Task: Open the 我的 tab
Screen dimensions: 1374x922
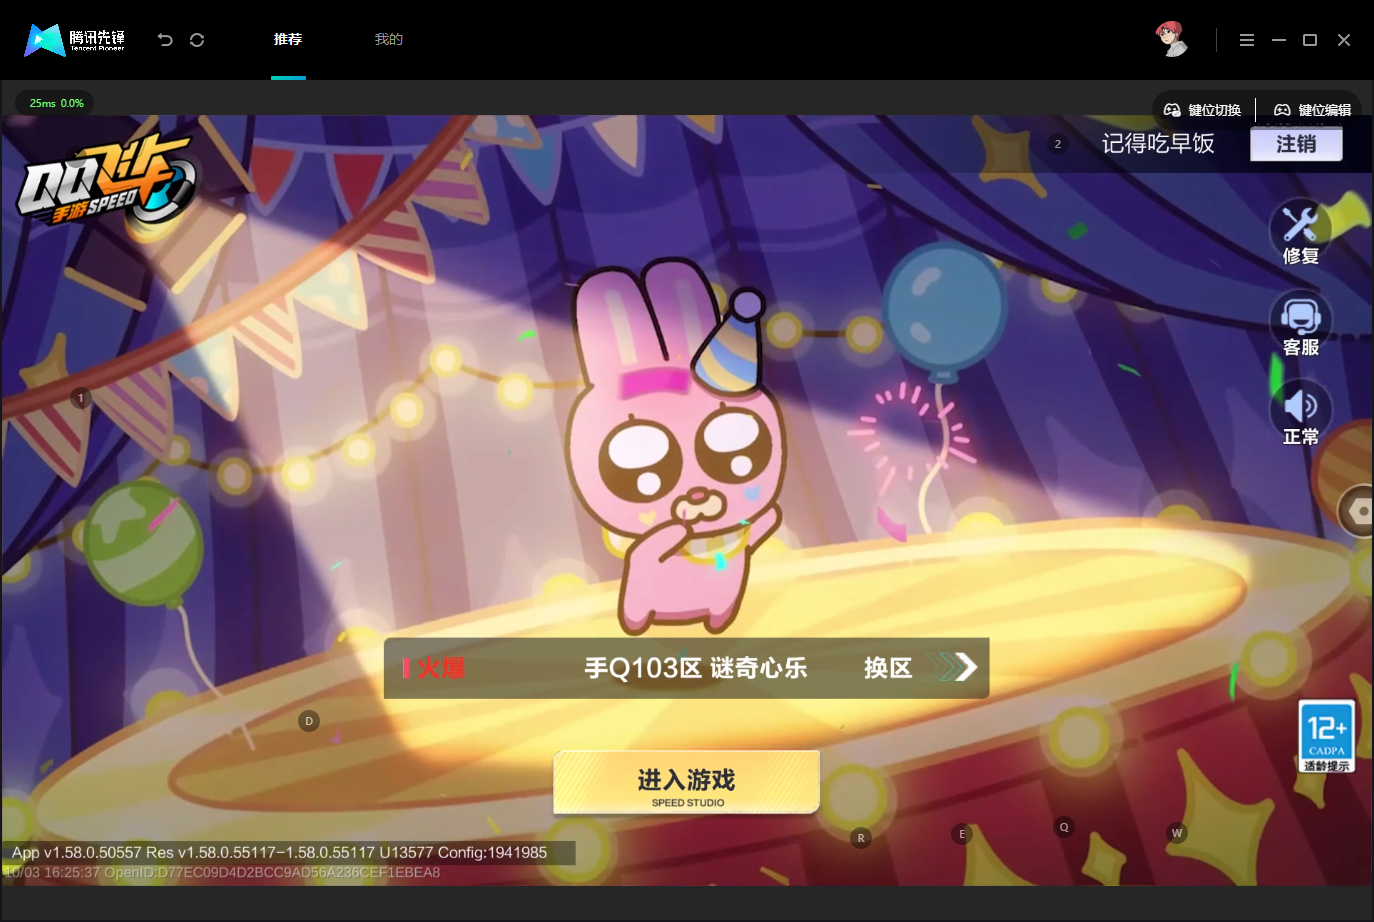Action: 389,40
